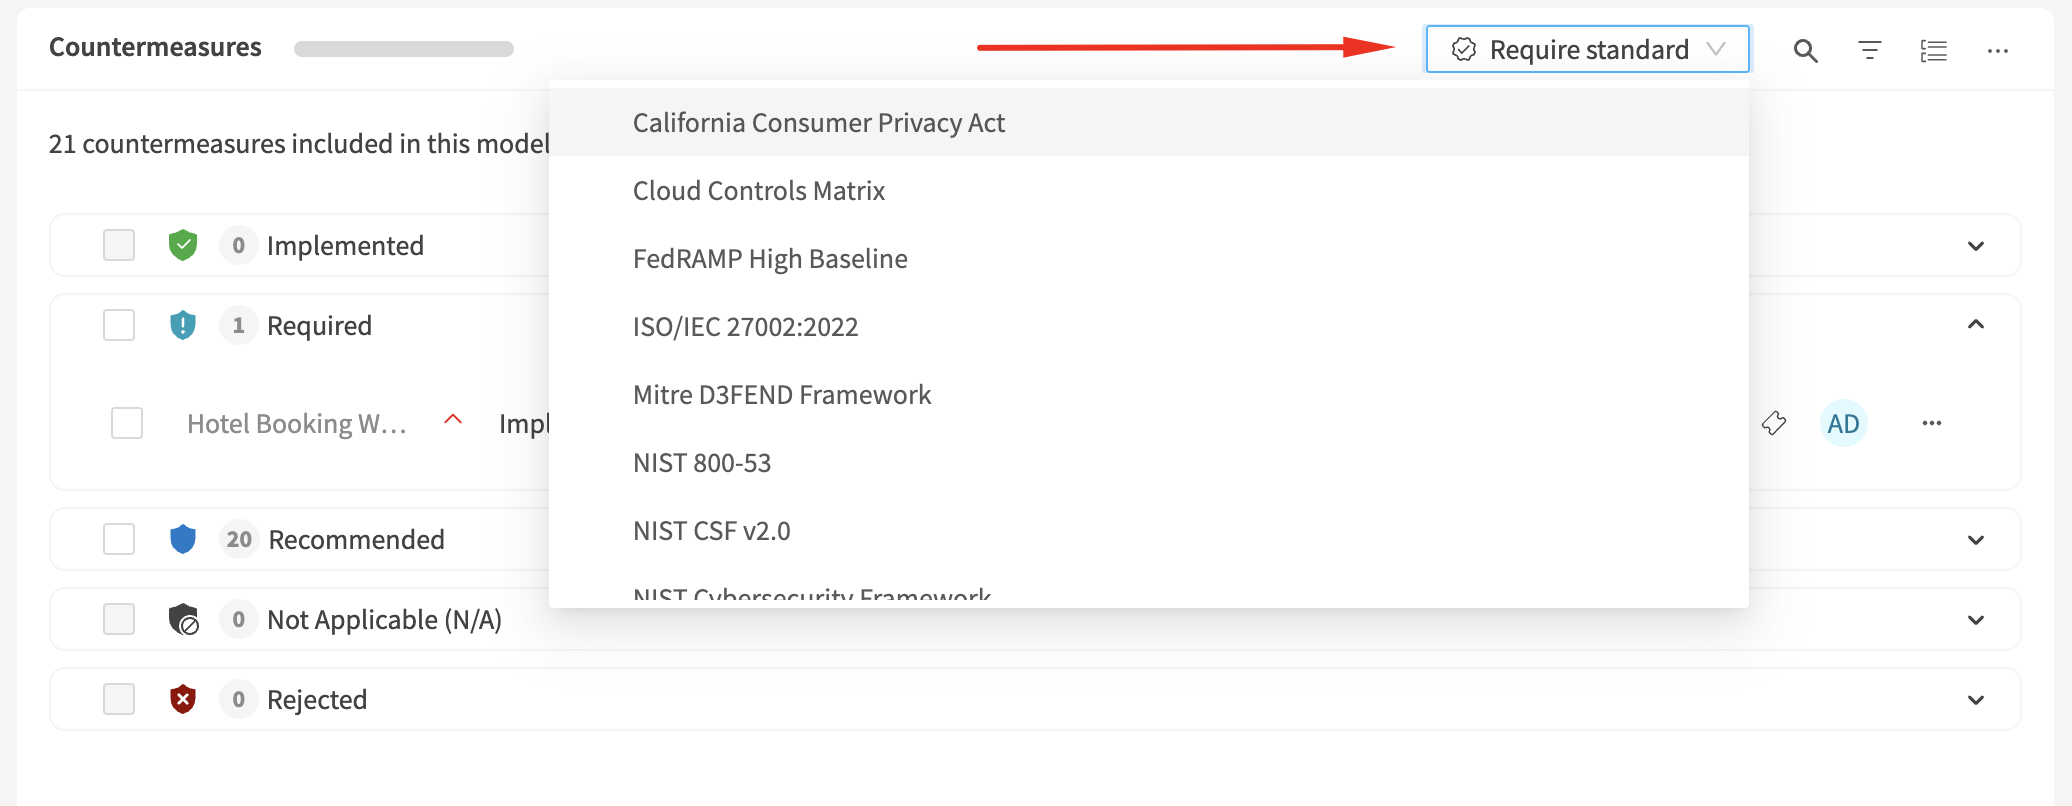Open the header more options ellipsis
Viewport: 2072px width, 806px height.
[x=1997, y=51]
